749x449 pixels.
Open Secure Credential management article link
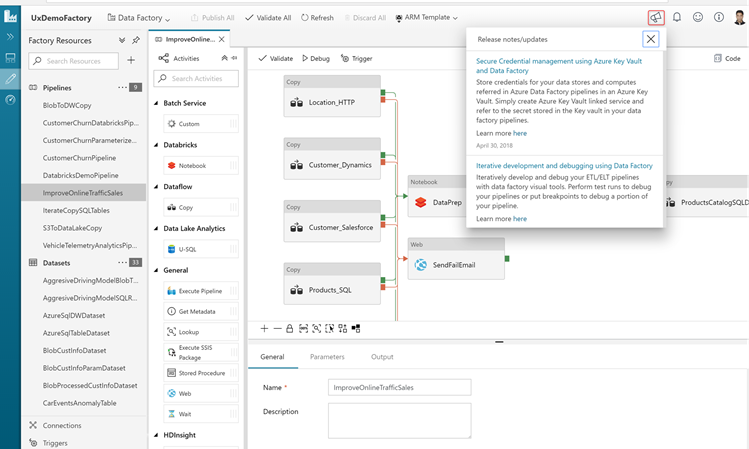tap(559, 66)
